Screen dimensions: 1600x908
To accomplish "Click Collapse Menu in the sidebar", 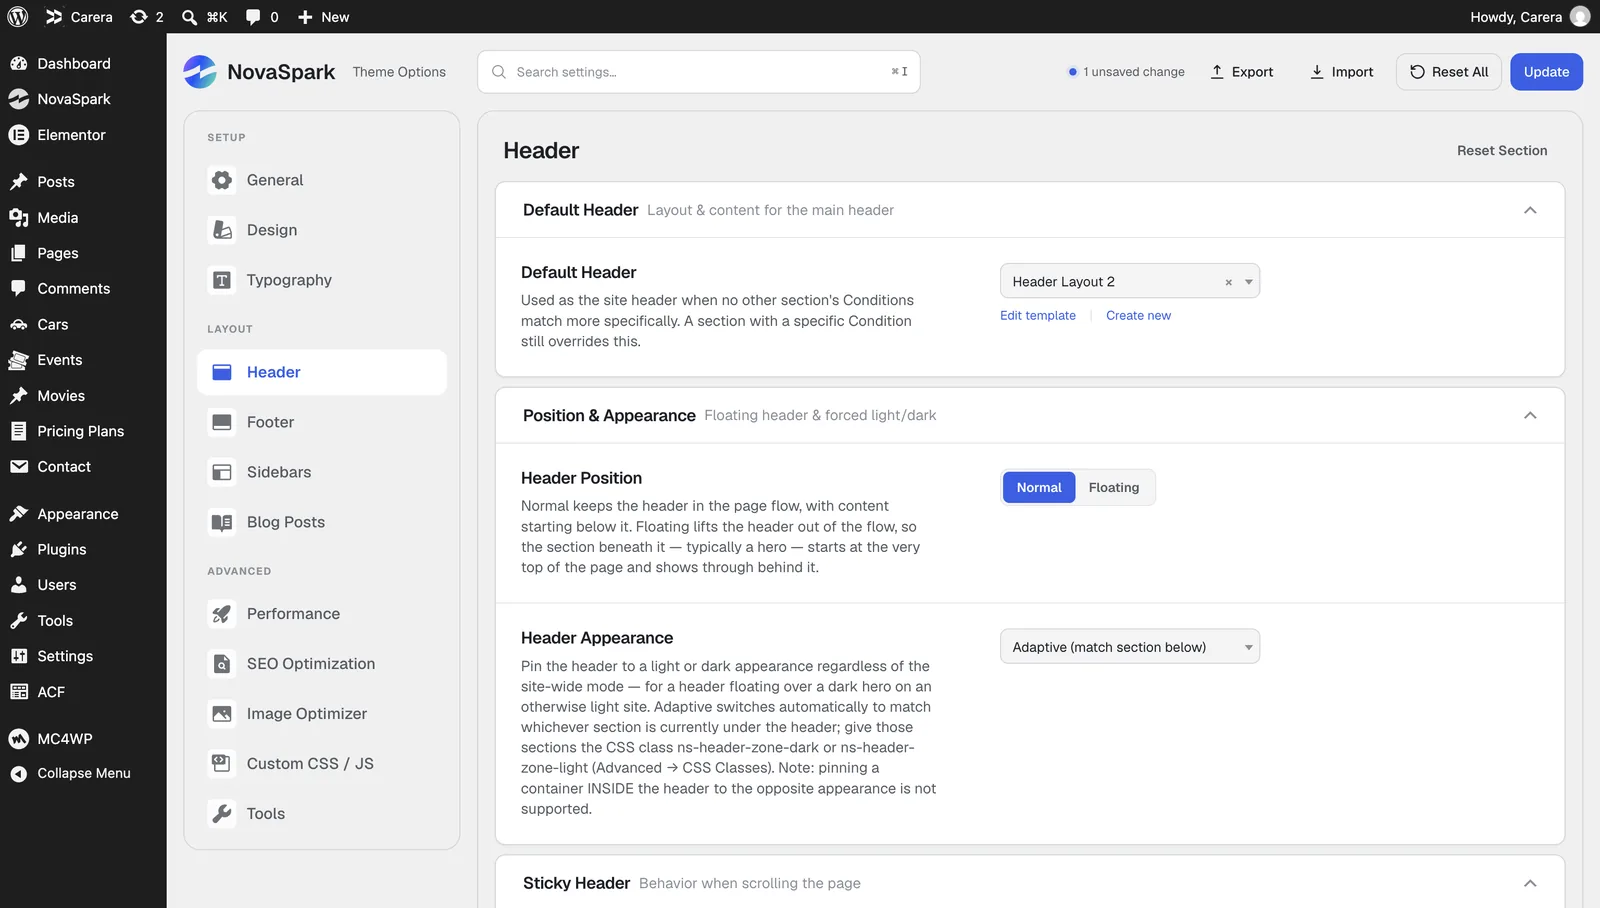I will [x=83, y=774].
